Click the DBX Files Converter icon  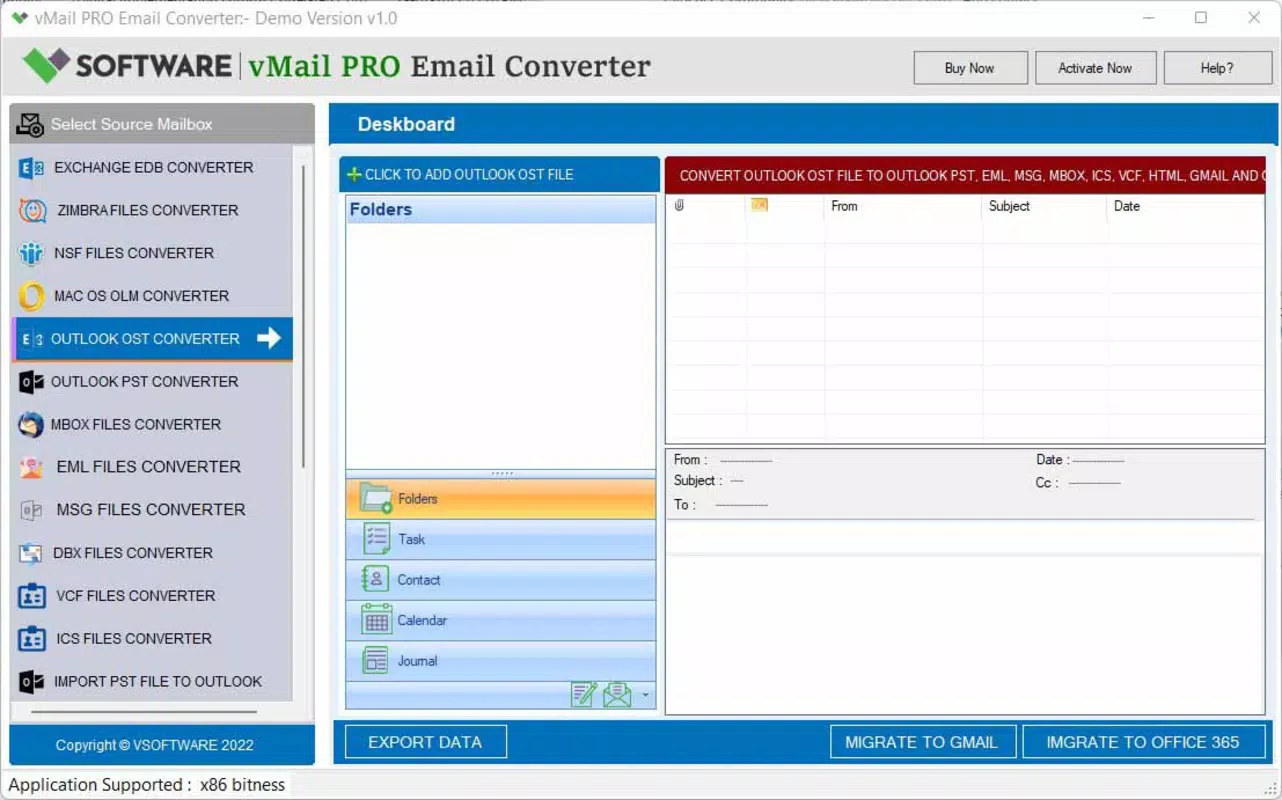(x=31, y=553)
